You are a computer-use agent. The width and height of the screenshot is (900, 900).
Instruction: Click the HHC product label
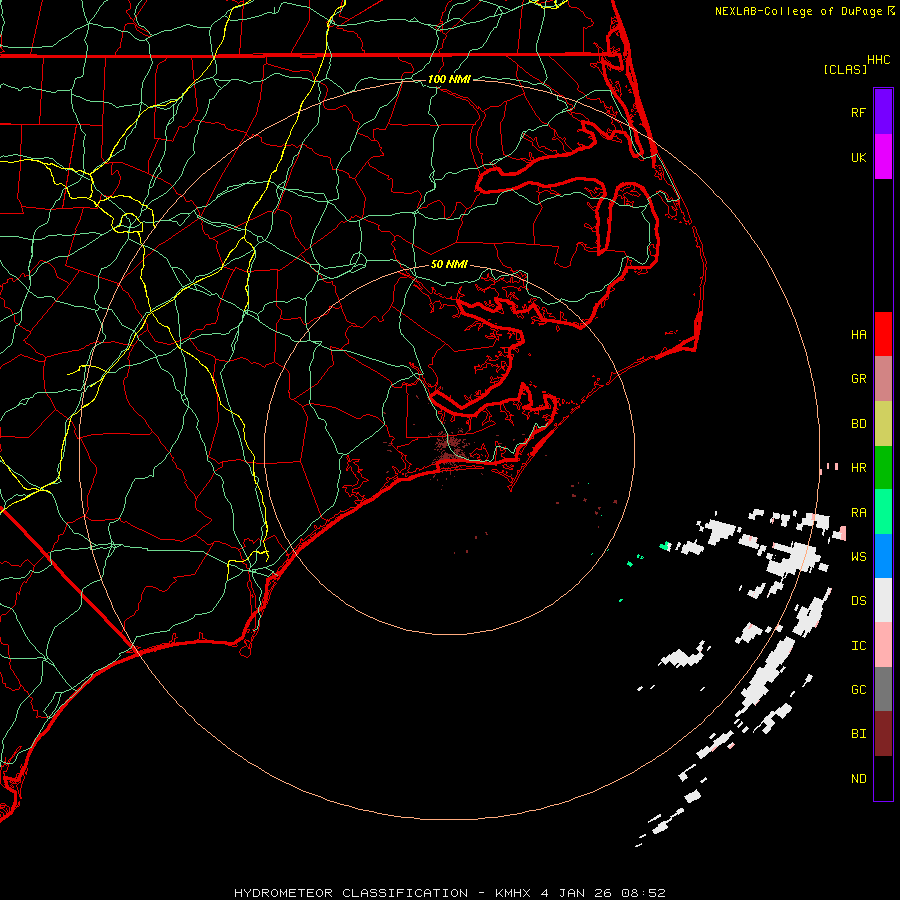pyautogui.click(x=878, y=60)
